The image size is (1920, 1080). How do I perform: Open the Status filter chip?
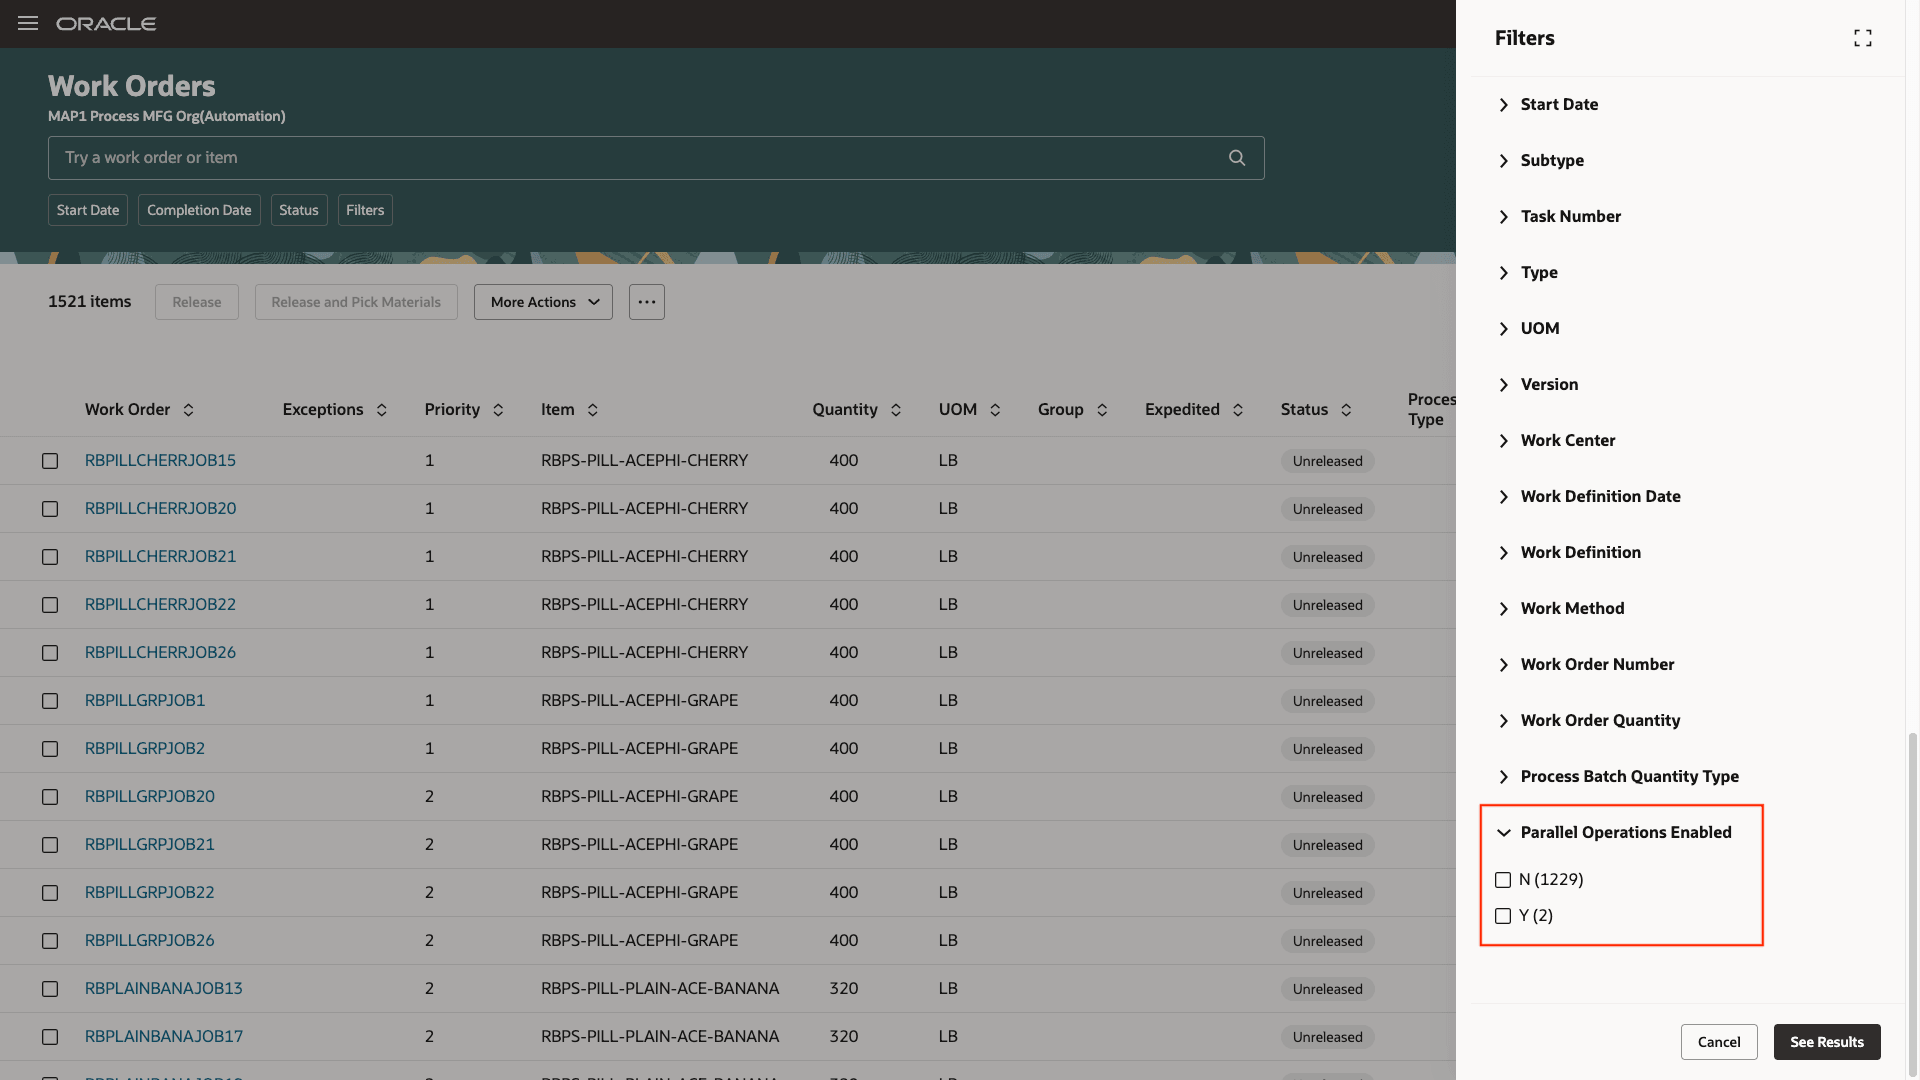click(x=298, y=210)
